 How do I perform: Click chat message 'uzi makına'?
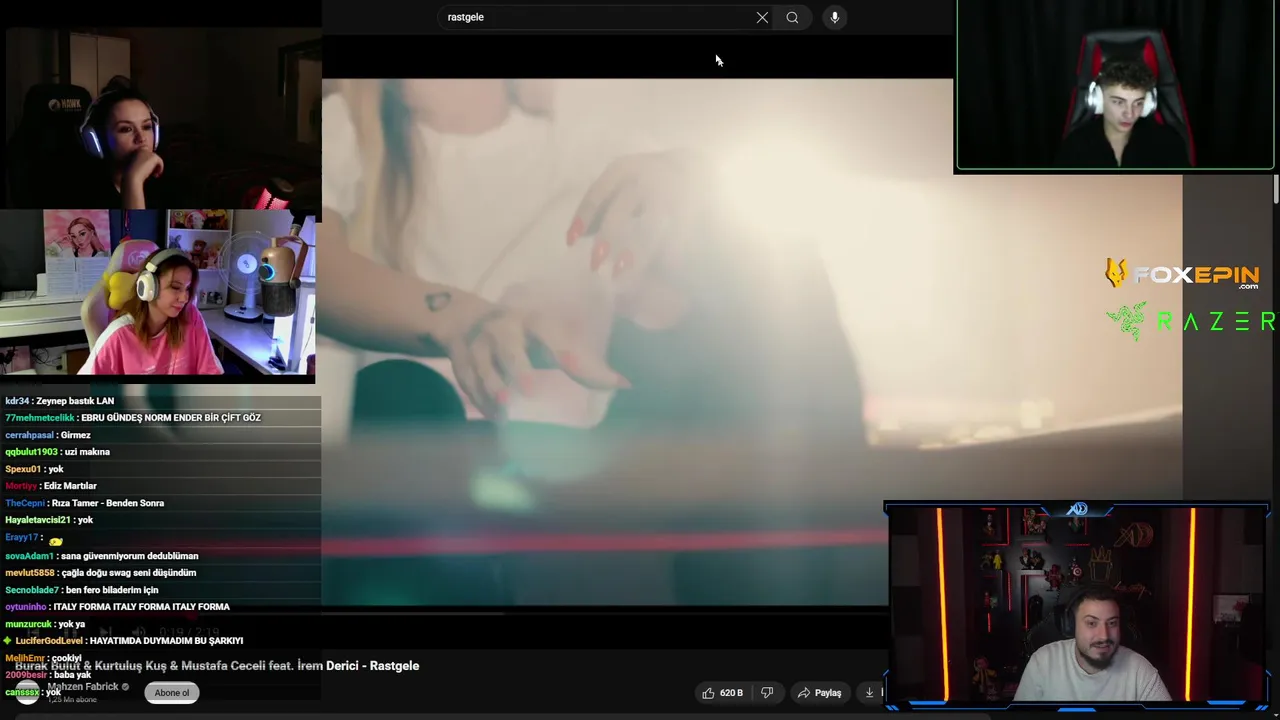click(x=87, y=452)
